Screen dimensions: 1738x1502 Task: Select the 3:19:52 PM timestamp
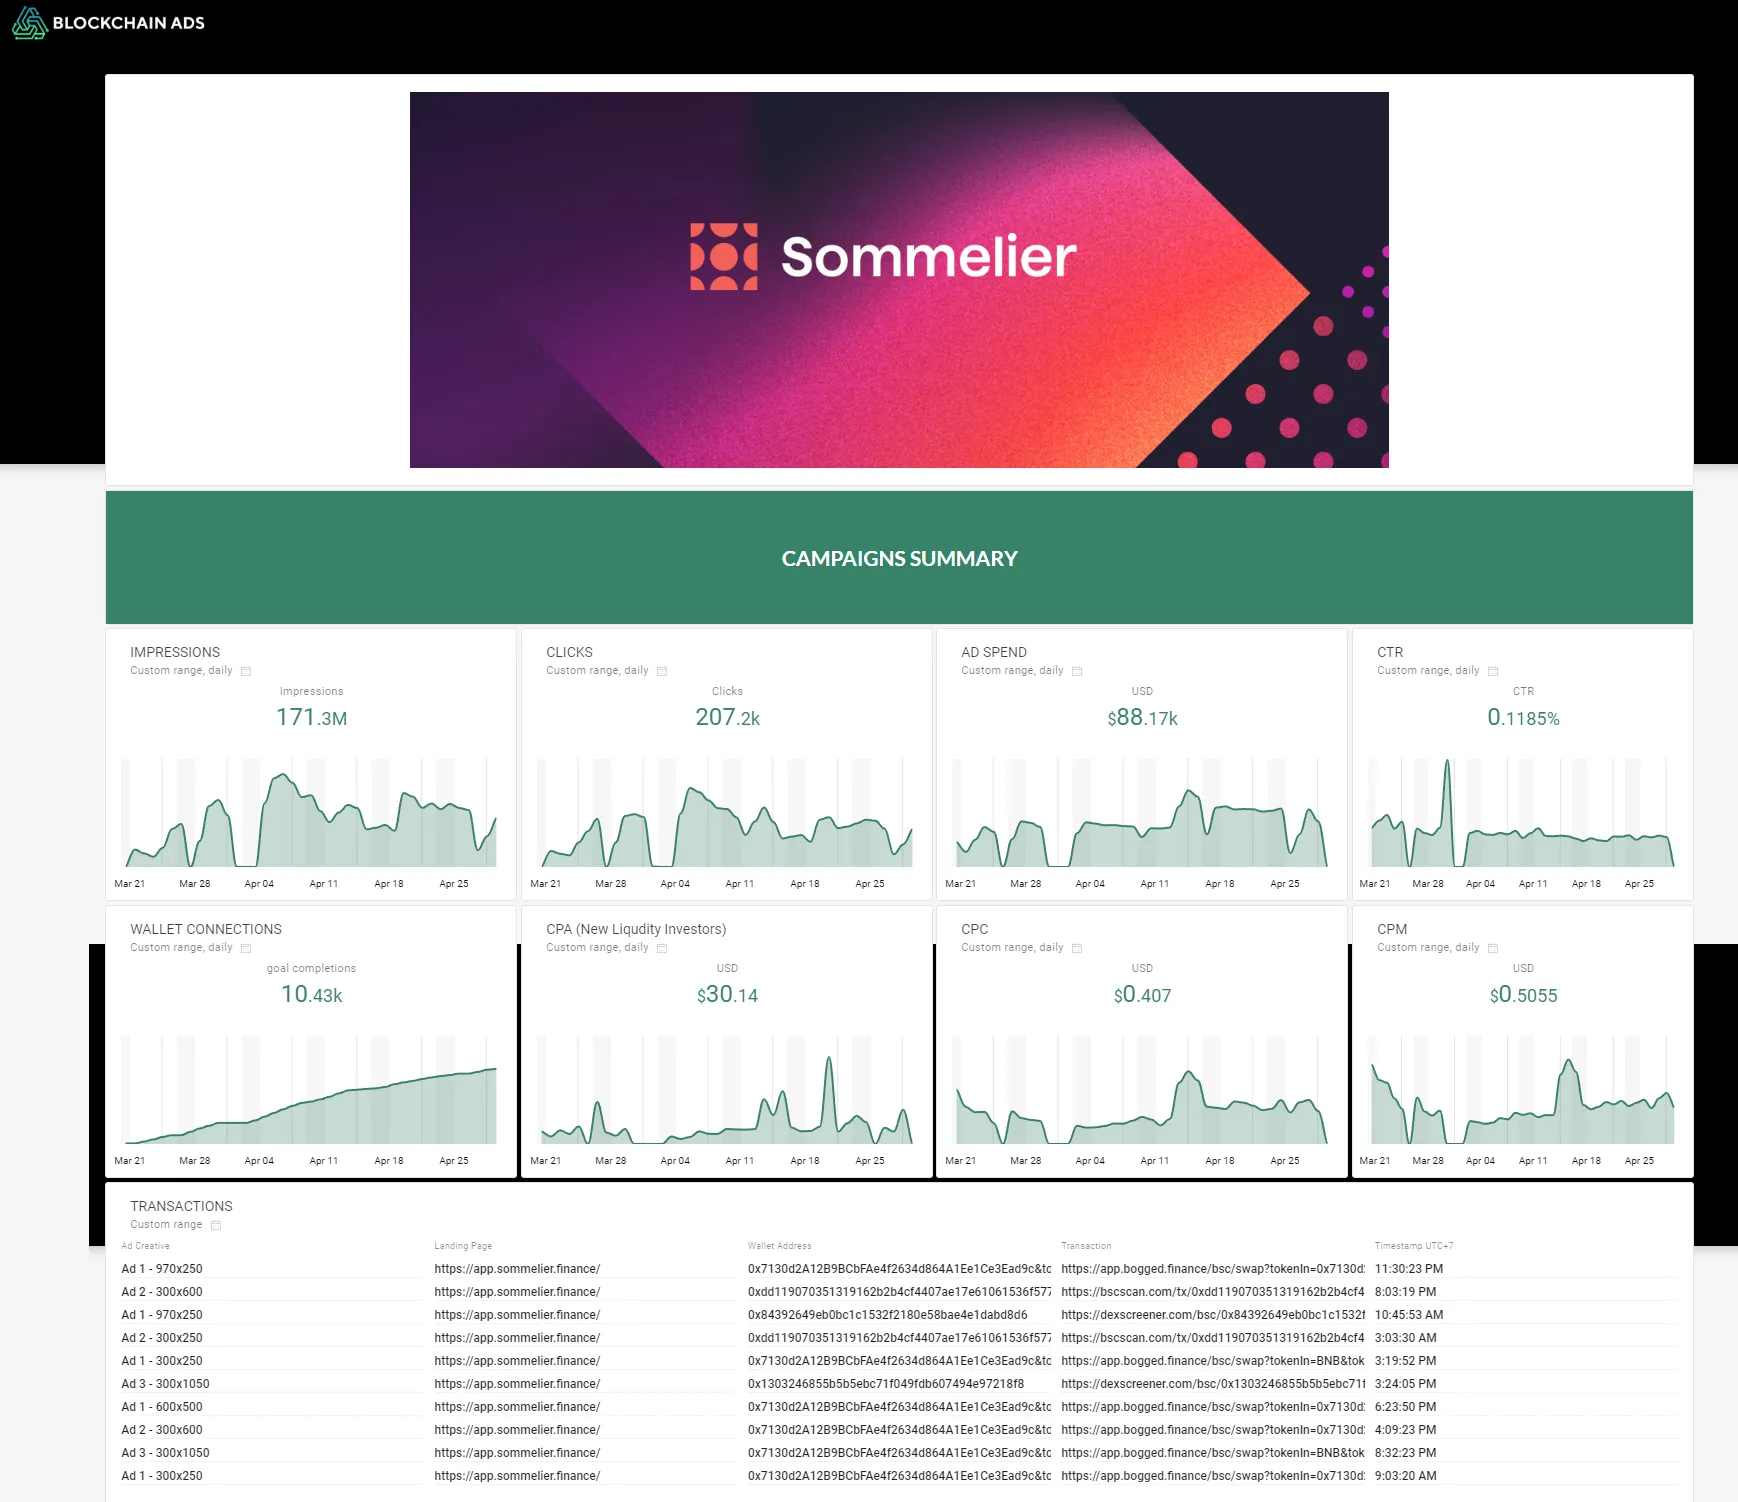(1405, 1361)
